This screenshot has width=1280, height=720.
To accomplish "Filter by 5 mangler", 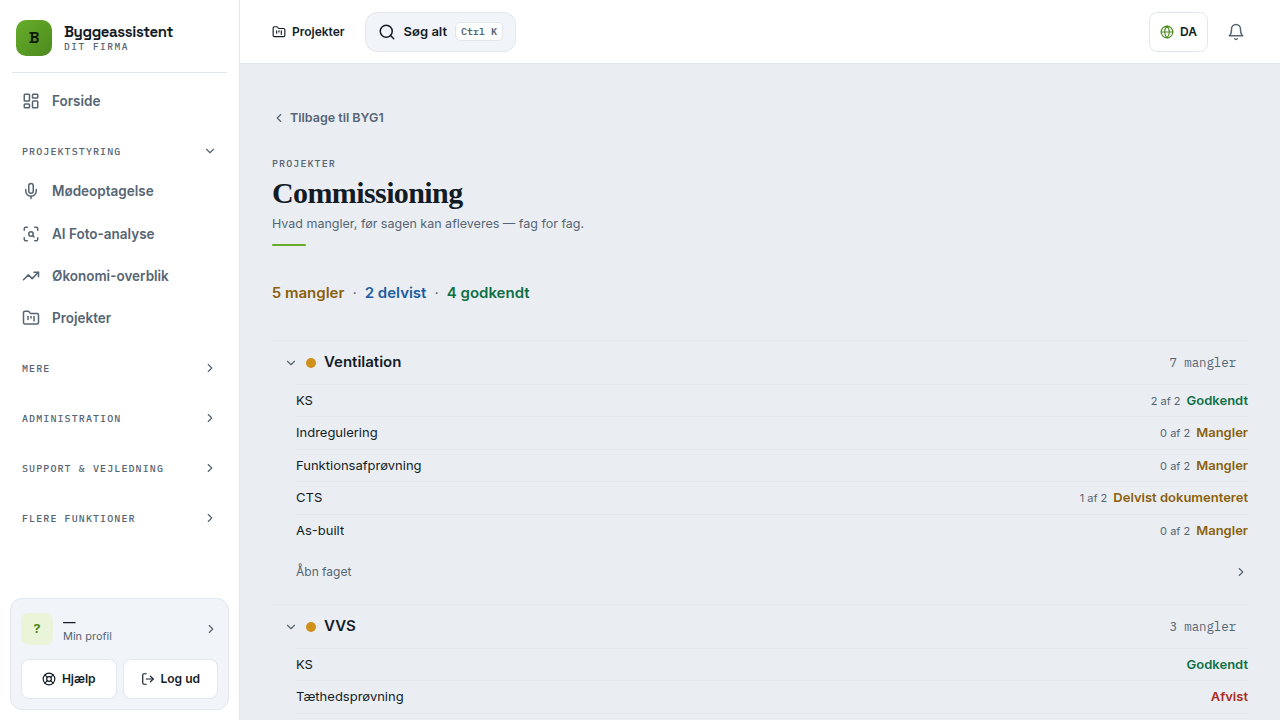I will point(308,293).
